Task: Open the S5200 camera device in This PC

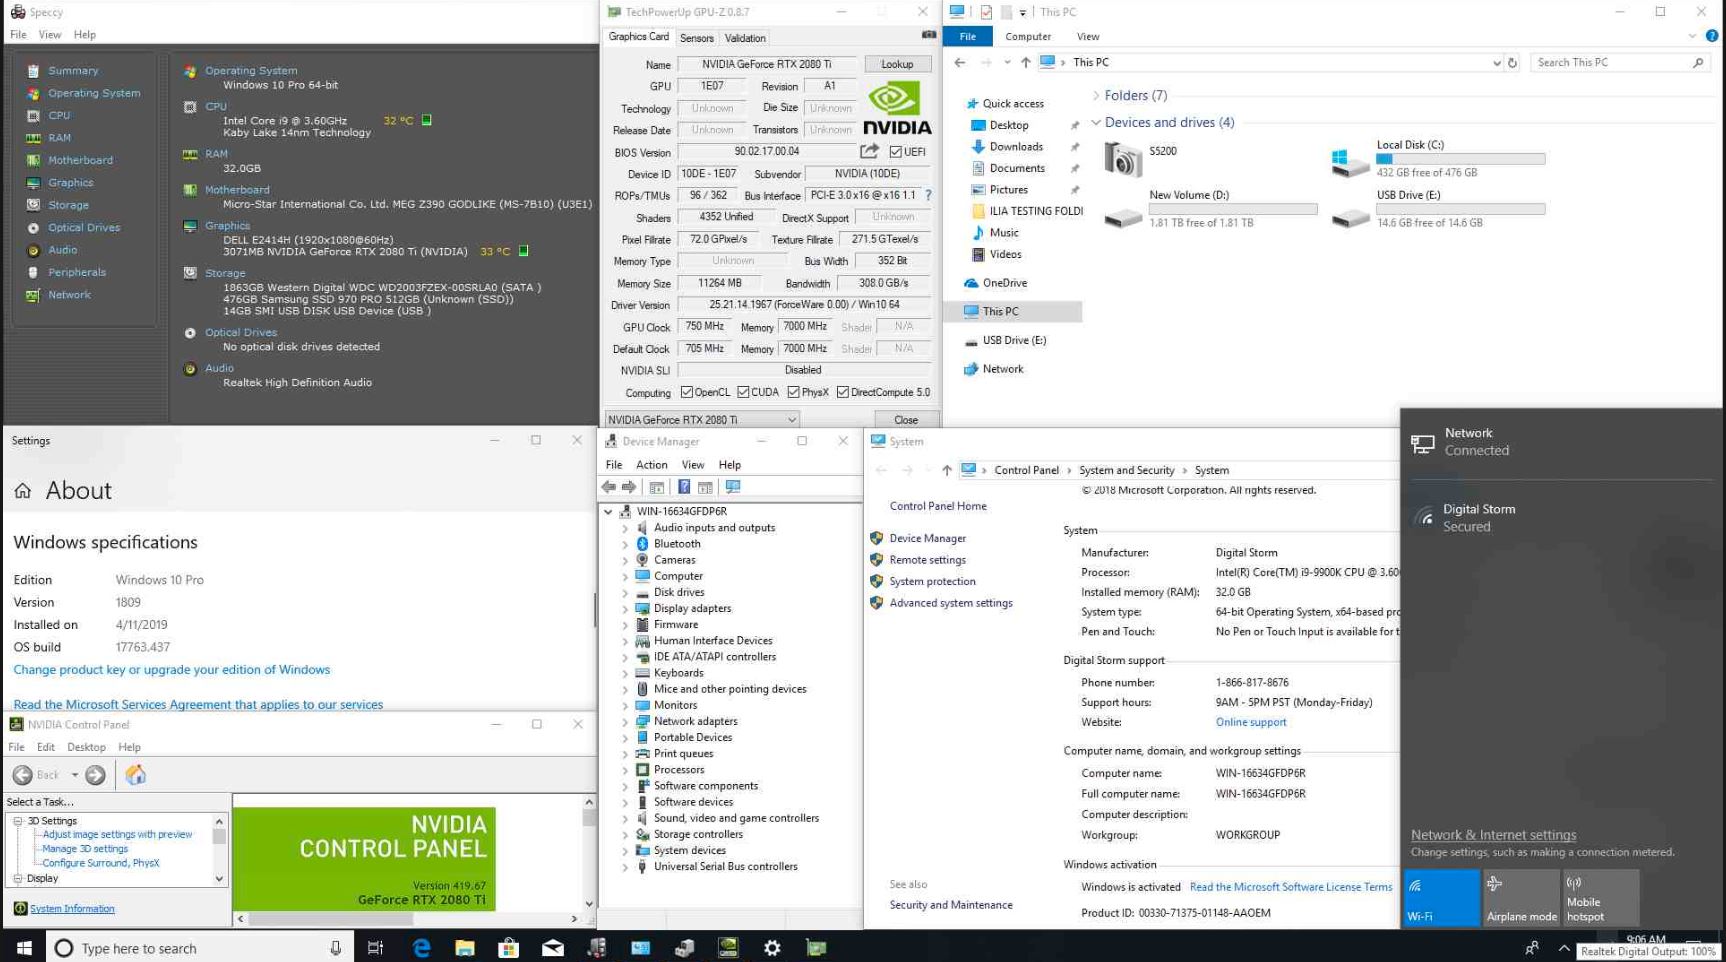Action: [x=1142, y=159]
